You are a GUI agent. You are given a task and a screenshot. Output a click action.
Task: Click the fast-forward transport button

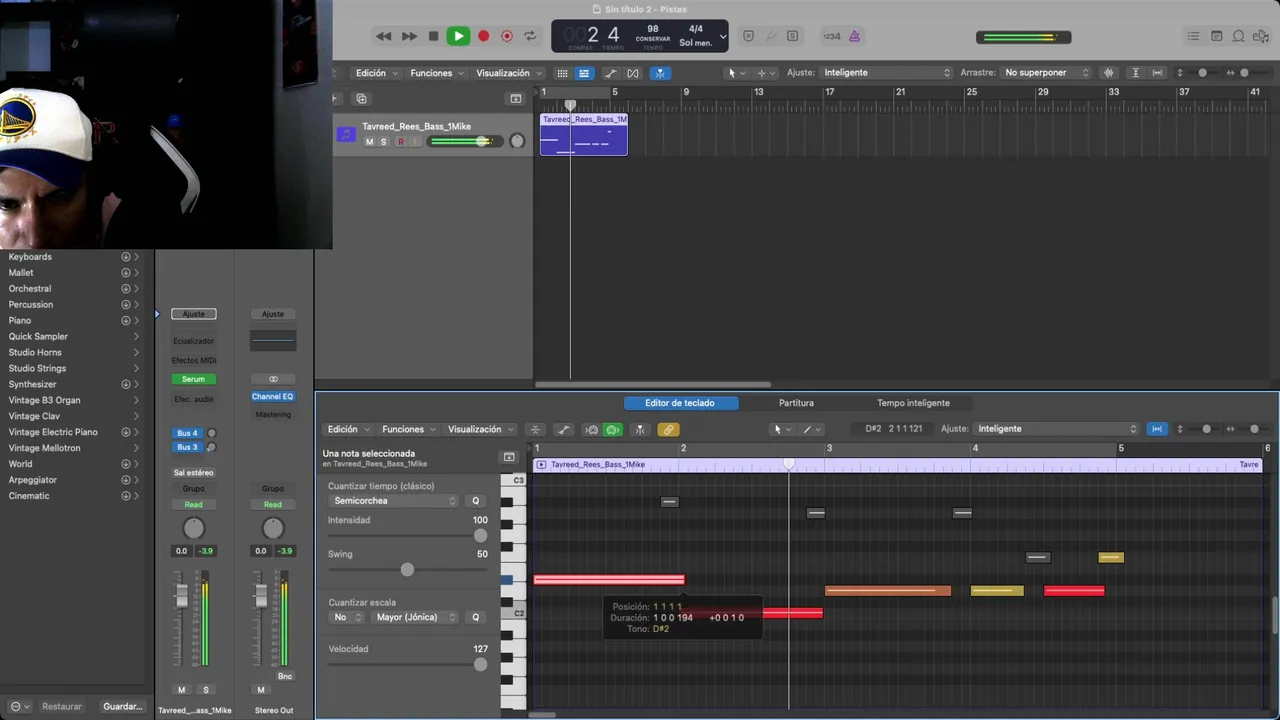tap(409, 36)
